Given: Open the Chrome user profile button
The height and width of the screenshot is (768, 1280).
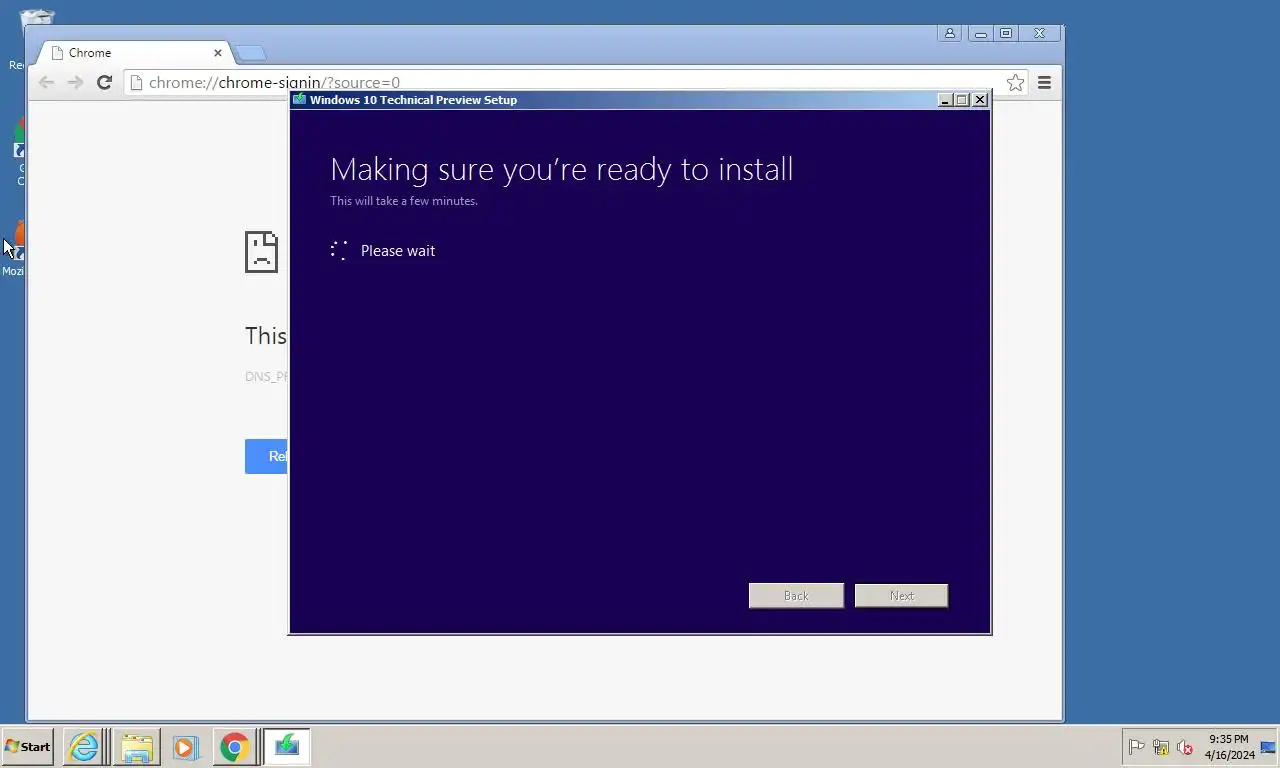Looking at the screenshot, I should [x=949, y=33].
